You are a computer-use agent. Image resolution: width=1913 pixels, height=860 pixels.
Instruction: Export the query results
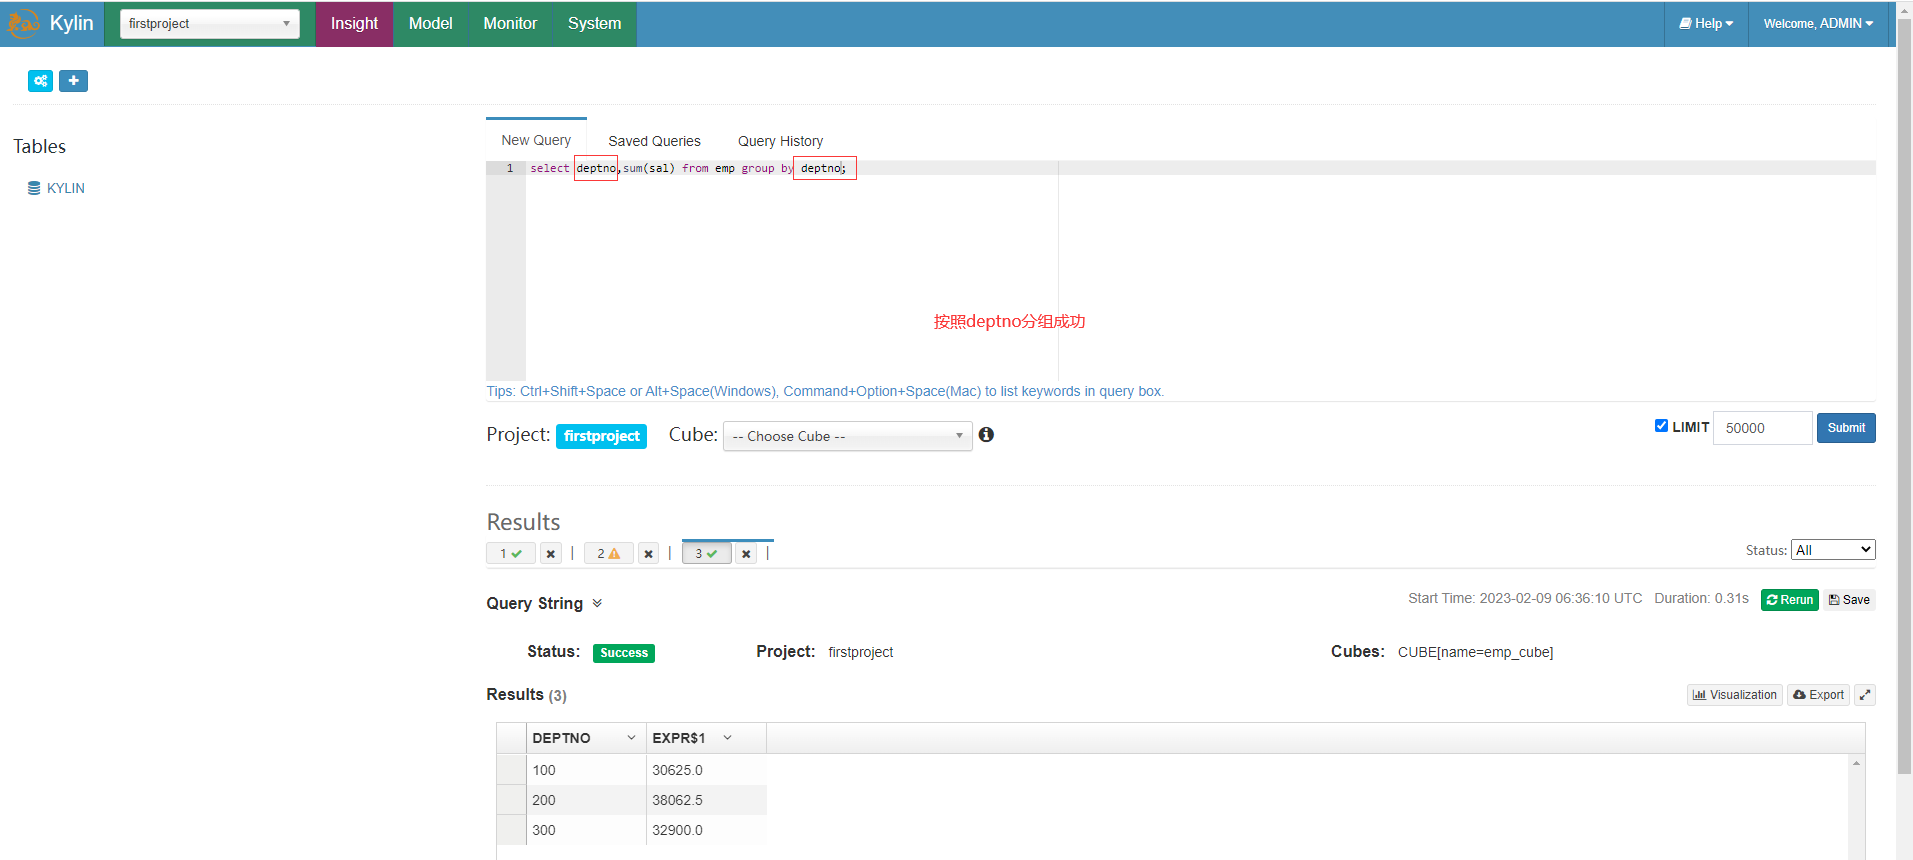tap(1818, 695)
